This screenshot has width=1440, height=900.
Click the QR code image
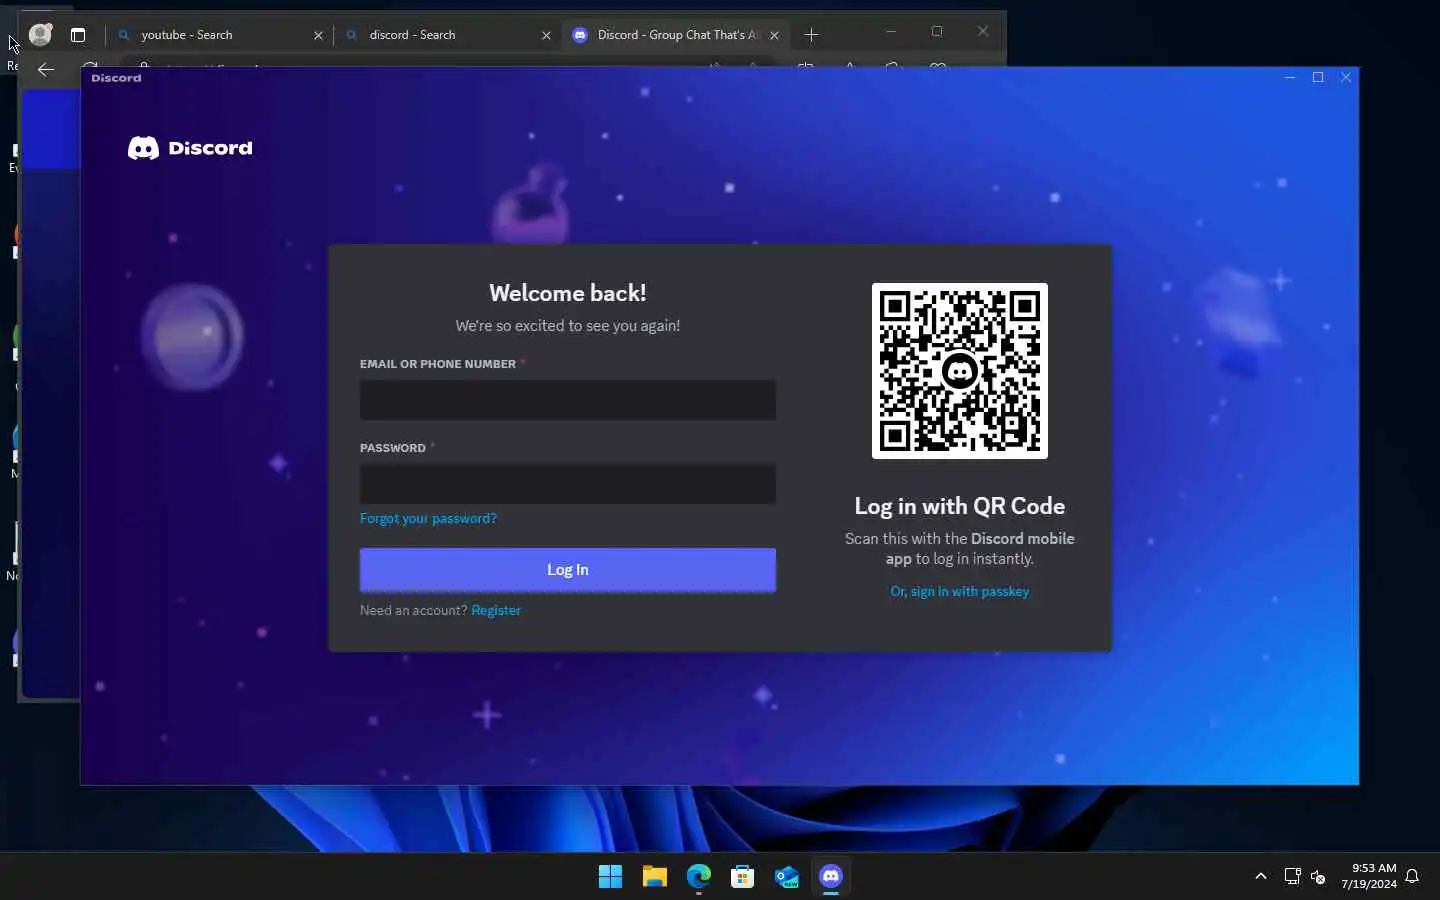(x=959, y=371)
